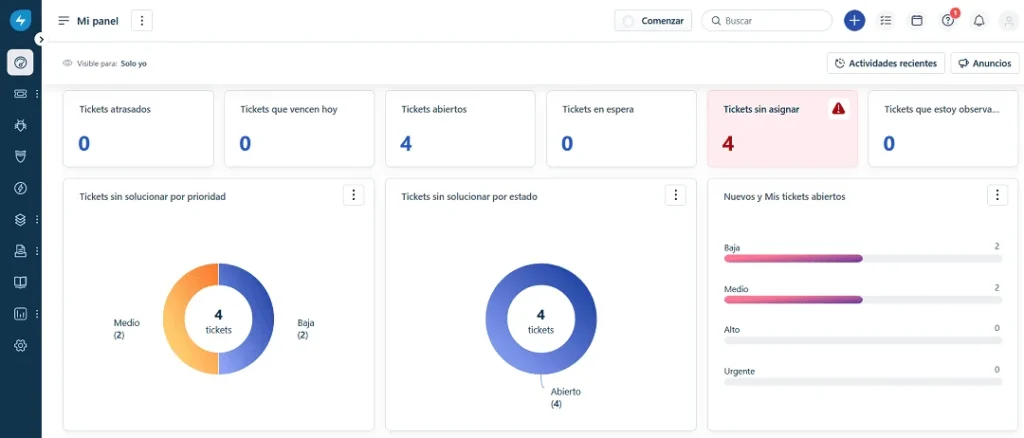Open the Tickets abiertos card
This screenshot has height=438, width=1024.
(460, 129)
